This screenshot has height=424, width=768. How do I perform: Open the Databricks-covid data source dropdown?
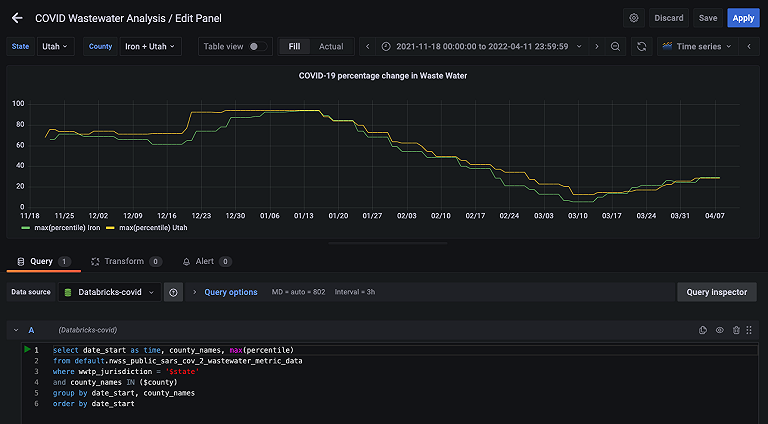click(x=110, y=292)
